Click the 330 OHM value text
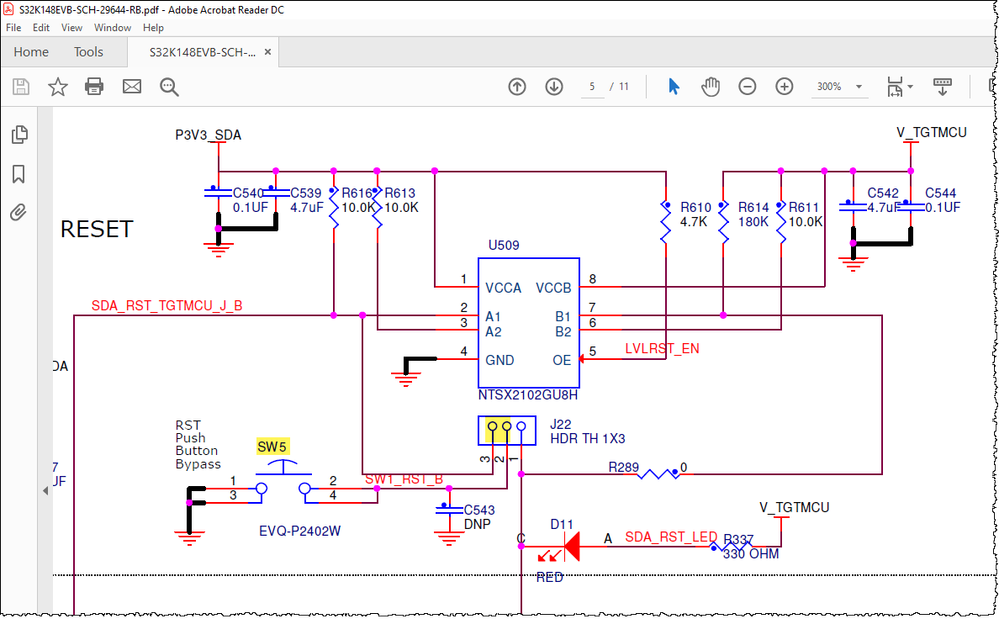Image resolution: width=999 pixels, height=619 pixels. (751, 554)
